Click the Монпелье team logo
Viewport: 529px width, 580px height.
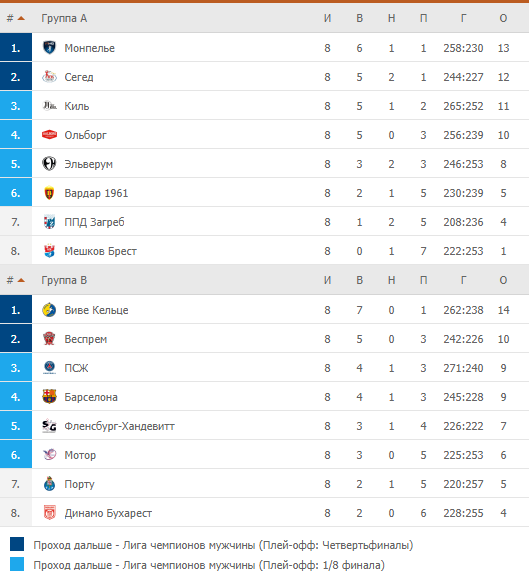[49, 48]
